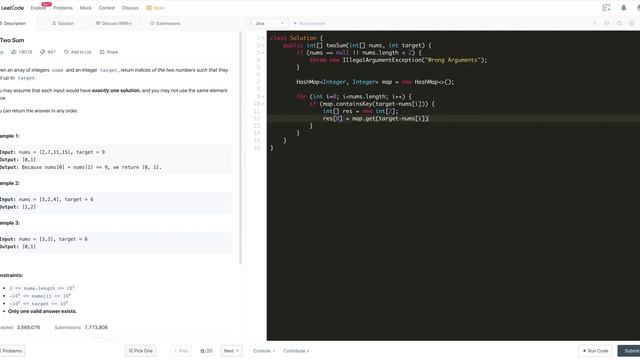Open the Explore menu item
This screenshot has width=640, height=360.
38,8
